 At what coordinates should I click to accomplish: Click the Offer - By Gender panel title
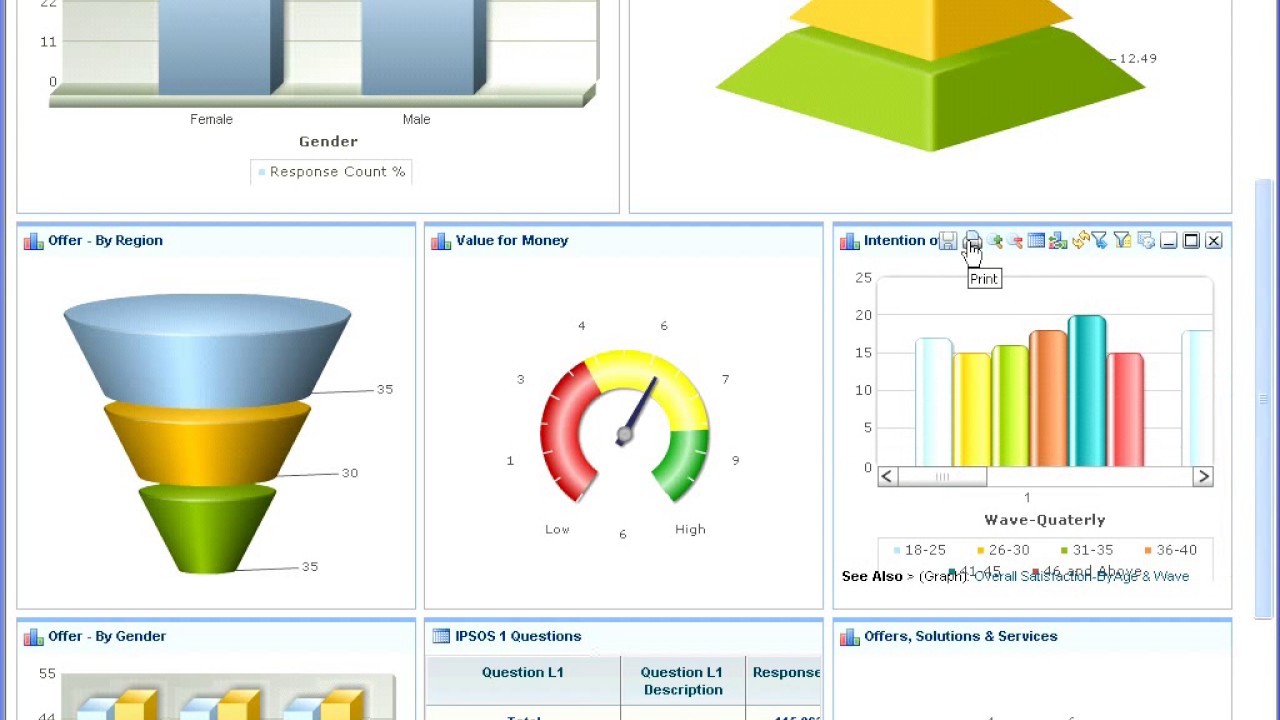click(107, 636)
